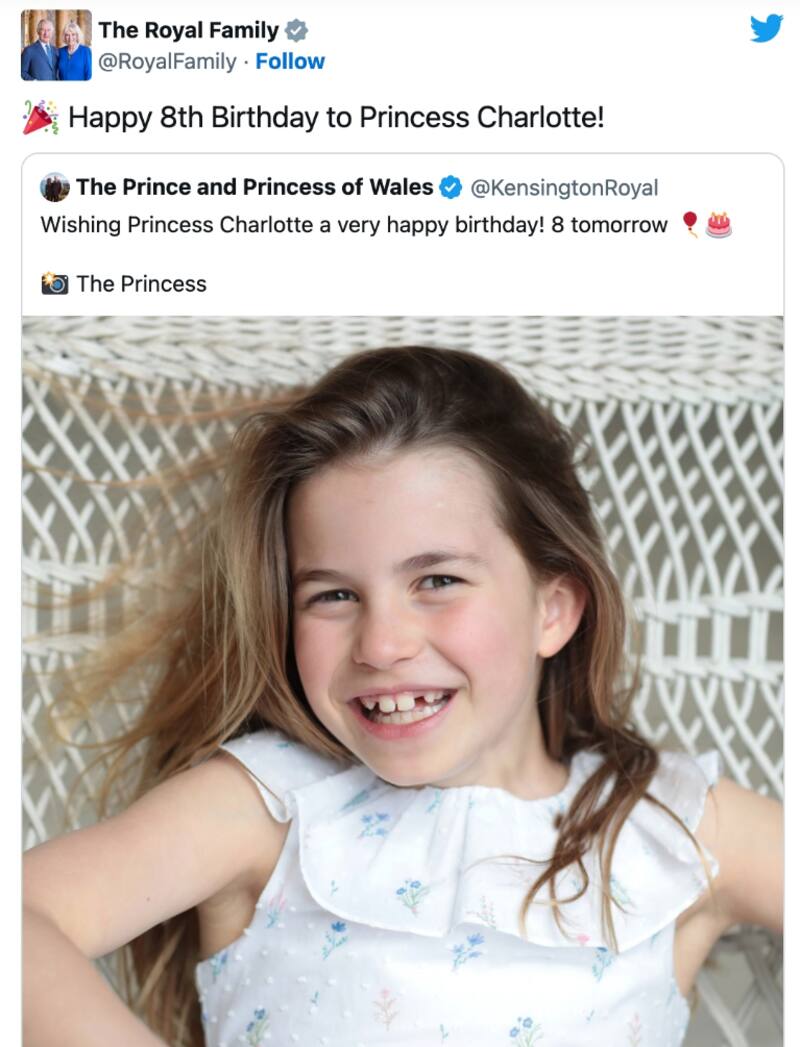800x1047 pixels.
Task: Visit the @KensingtonRoyal handle
Action: [x=564, y=187]
